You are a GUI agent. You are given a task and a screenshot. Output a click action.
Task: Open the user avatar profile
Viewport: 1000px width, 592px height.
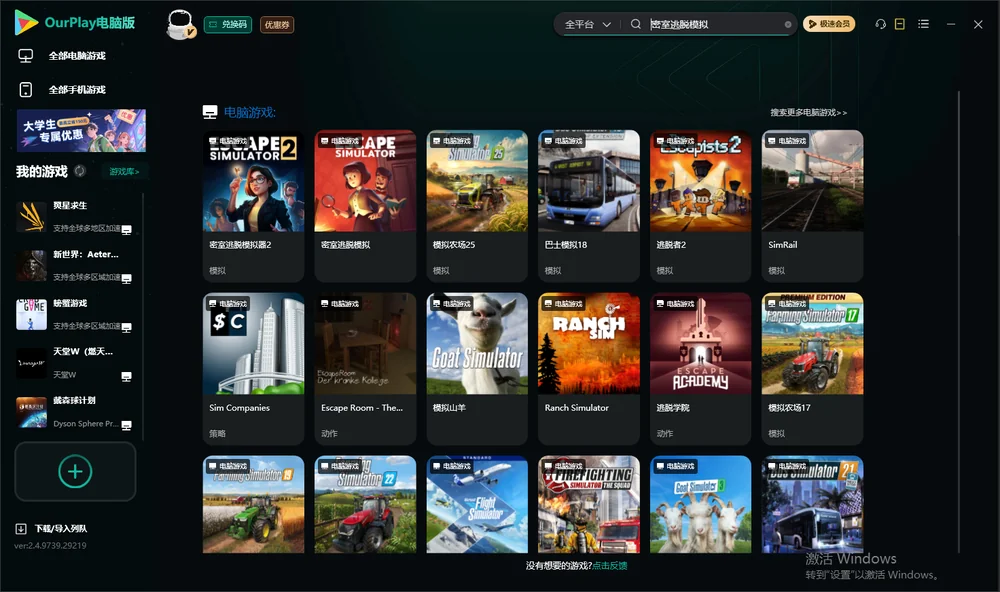coord(180,24)
